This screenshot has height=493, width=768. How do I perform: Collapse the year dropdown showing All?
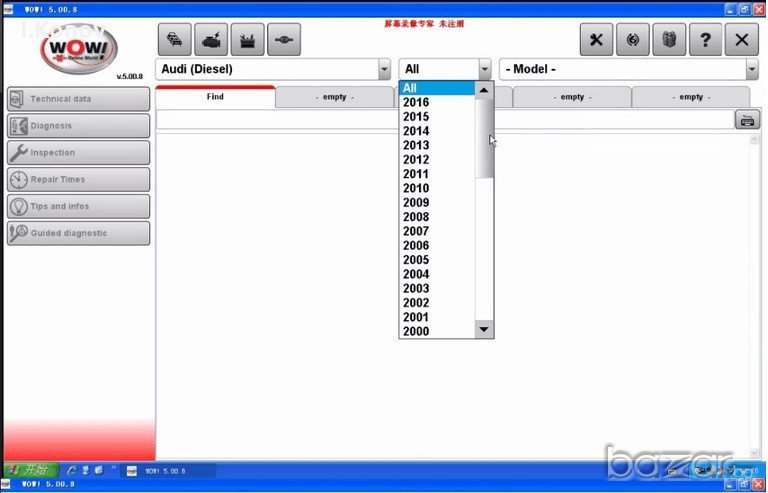[485, 69]
